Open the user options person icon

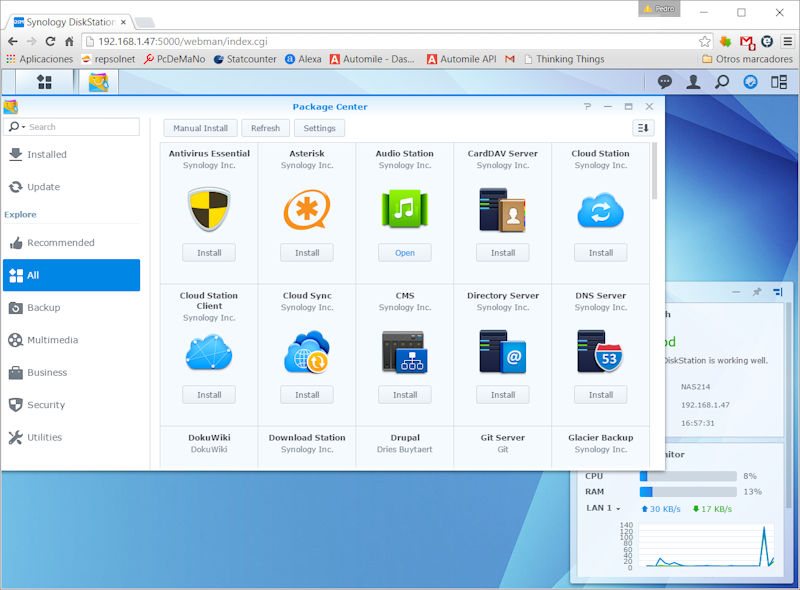693,82
